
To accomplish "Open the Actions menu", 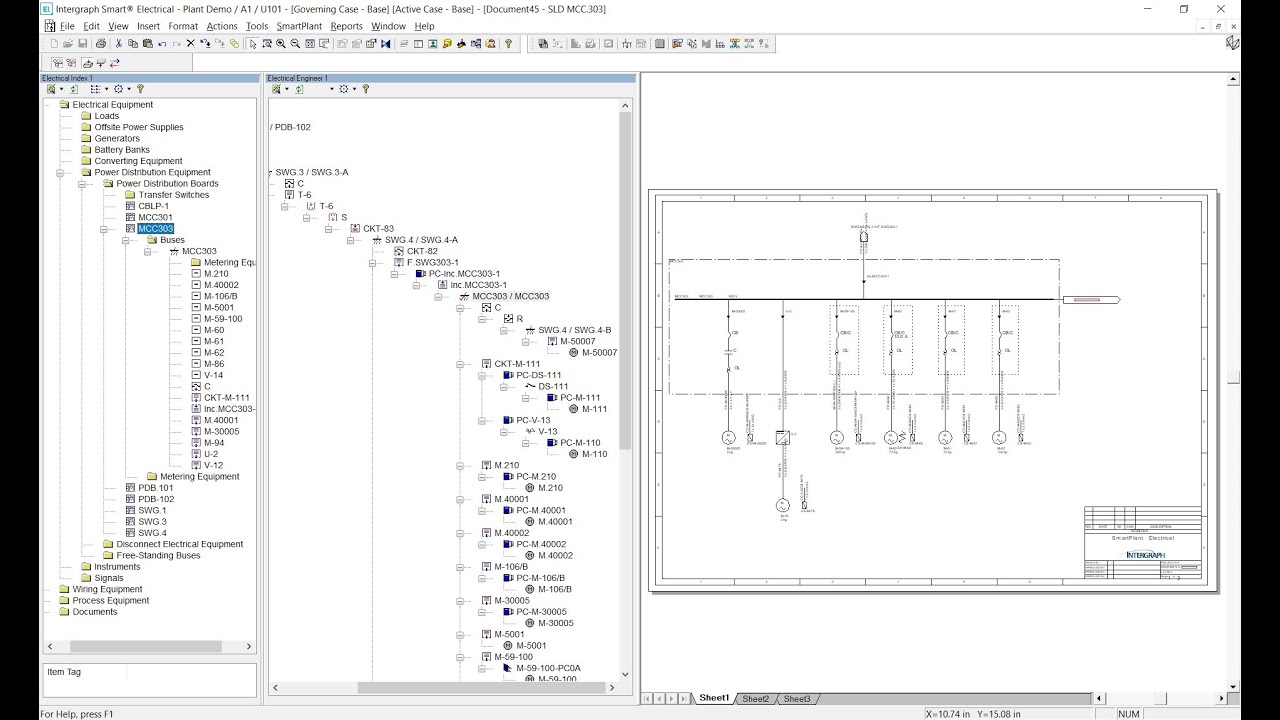I will pyautogui.click(x=222, y=26).
